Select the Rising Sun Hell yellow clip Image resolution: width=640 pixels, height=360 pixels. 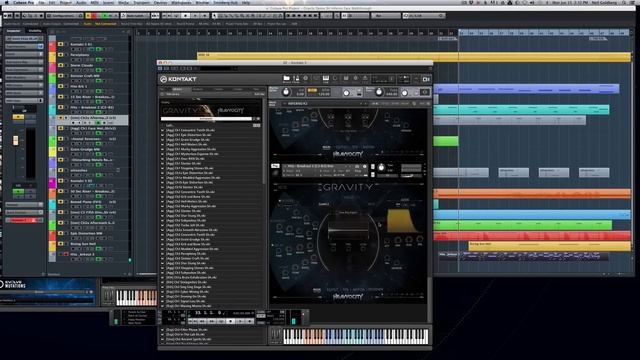pos(549,246)
